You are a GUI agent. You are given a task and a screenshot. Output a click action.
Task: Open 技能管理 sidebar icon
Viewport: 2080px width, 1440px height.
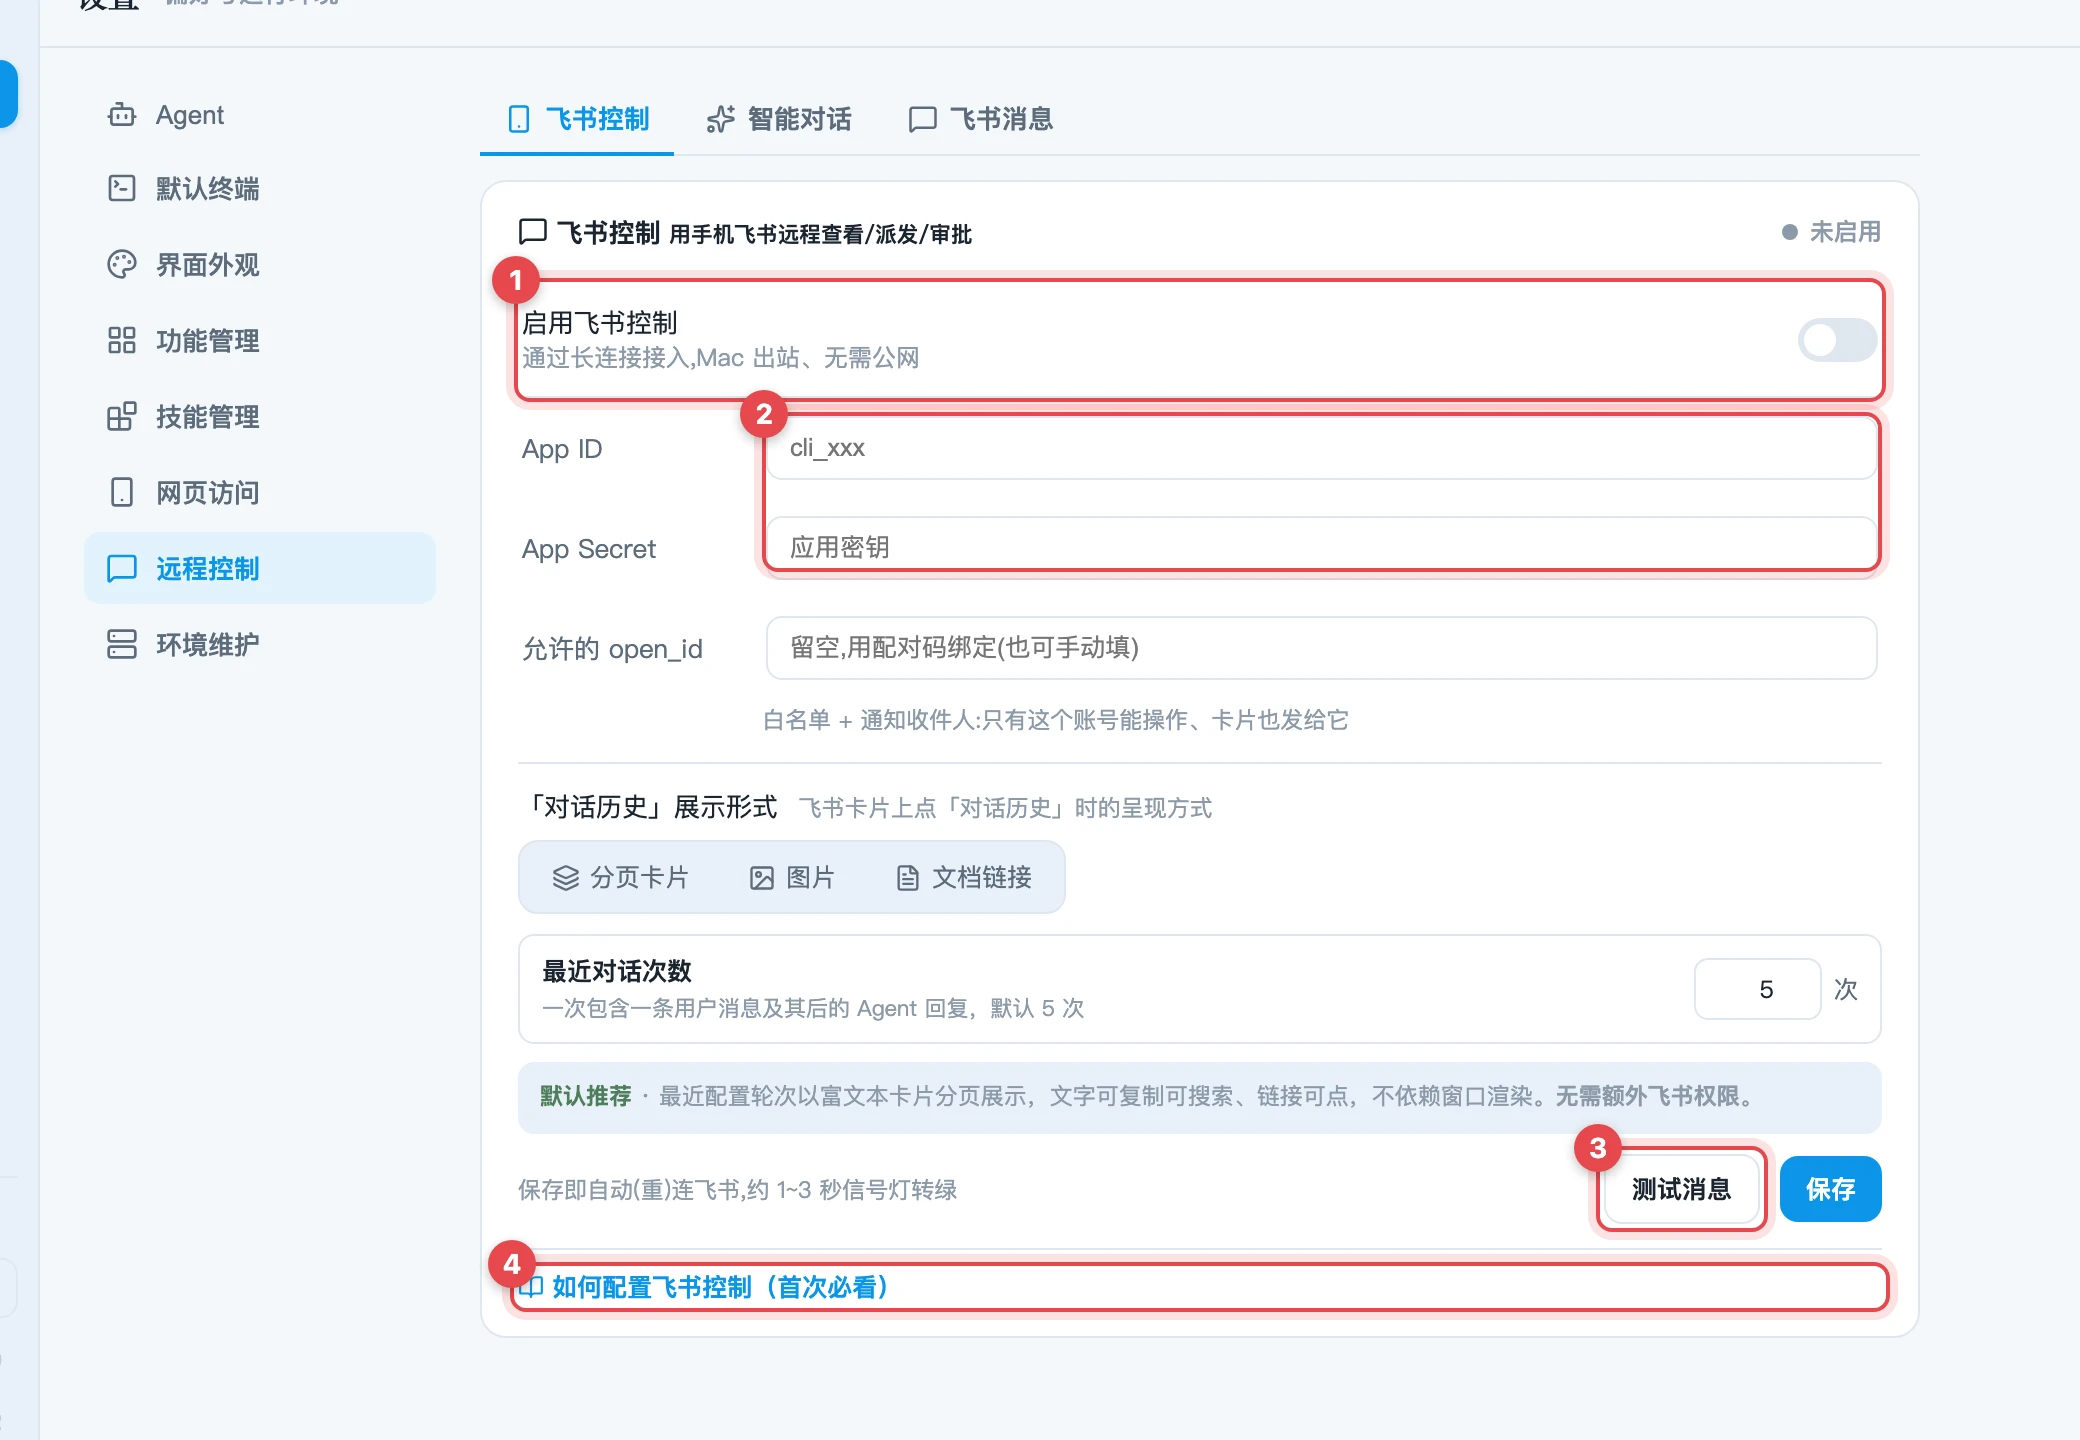click(122, 416)
